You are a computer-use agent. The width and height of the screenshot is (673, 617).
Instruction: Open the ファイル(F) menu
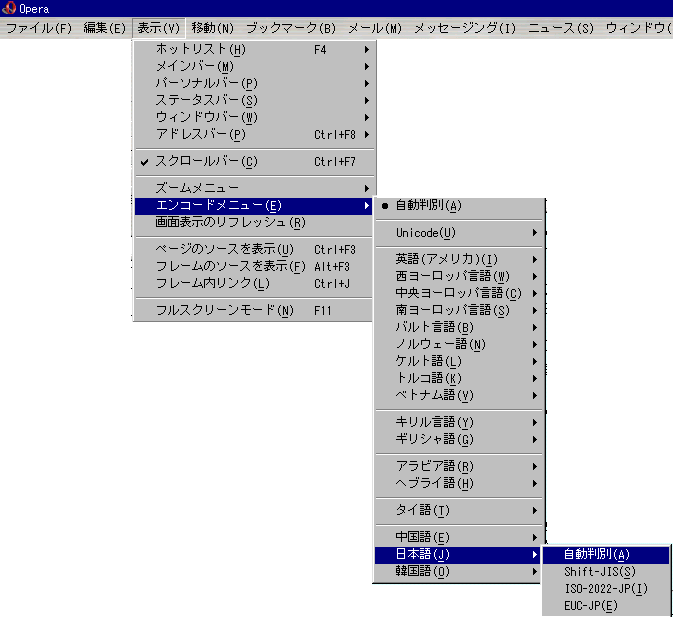tap(39, 28)
